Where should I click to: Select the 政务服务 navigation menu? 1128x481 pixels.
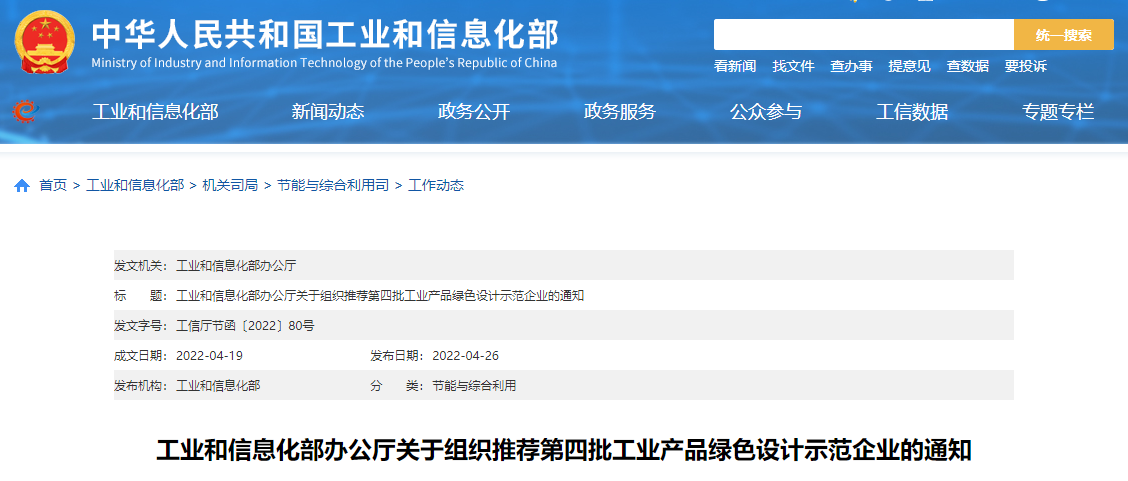(620, 112)
